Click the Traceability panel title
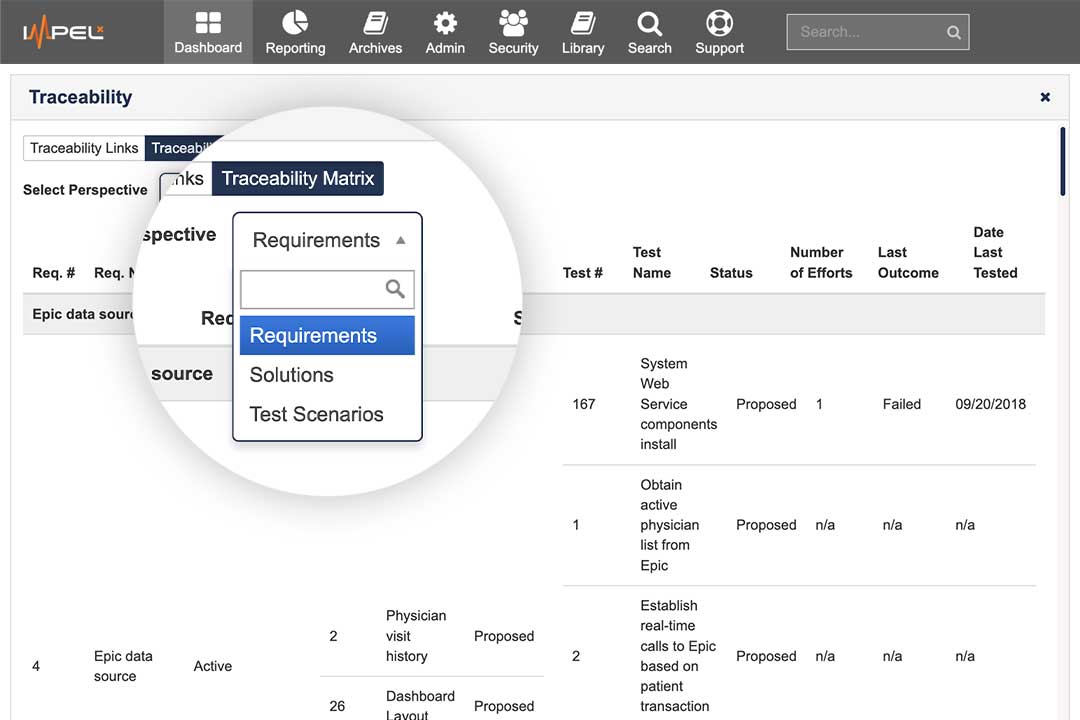 coord(80,97)
